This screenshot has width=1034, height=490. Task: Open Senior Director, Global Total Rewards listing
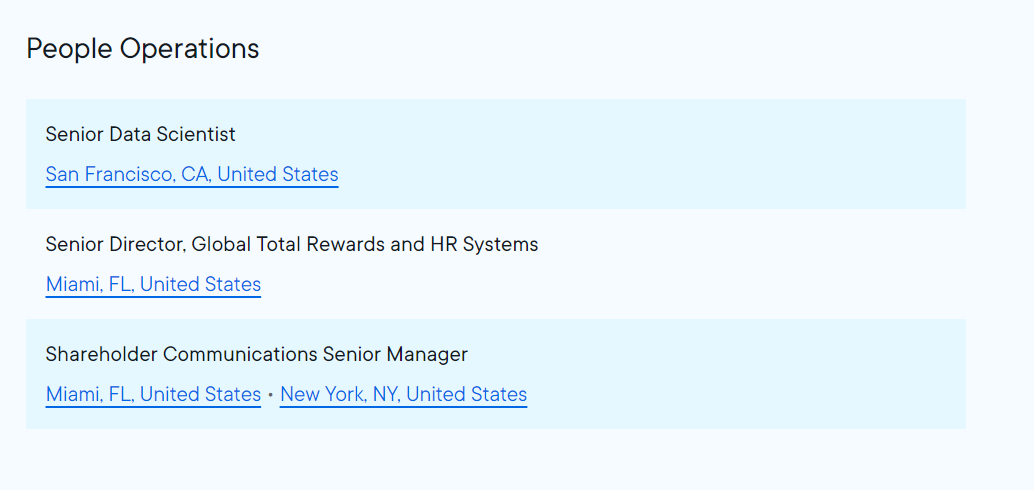(291, 244)
